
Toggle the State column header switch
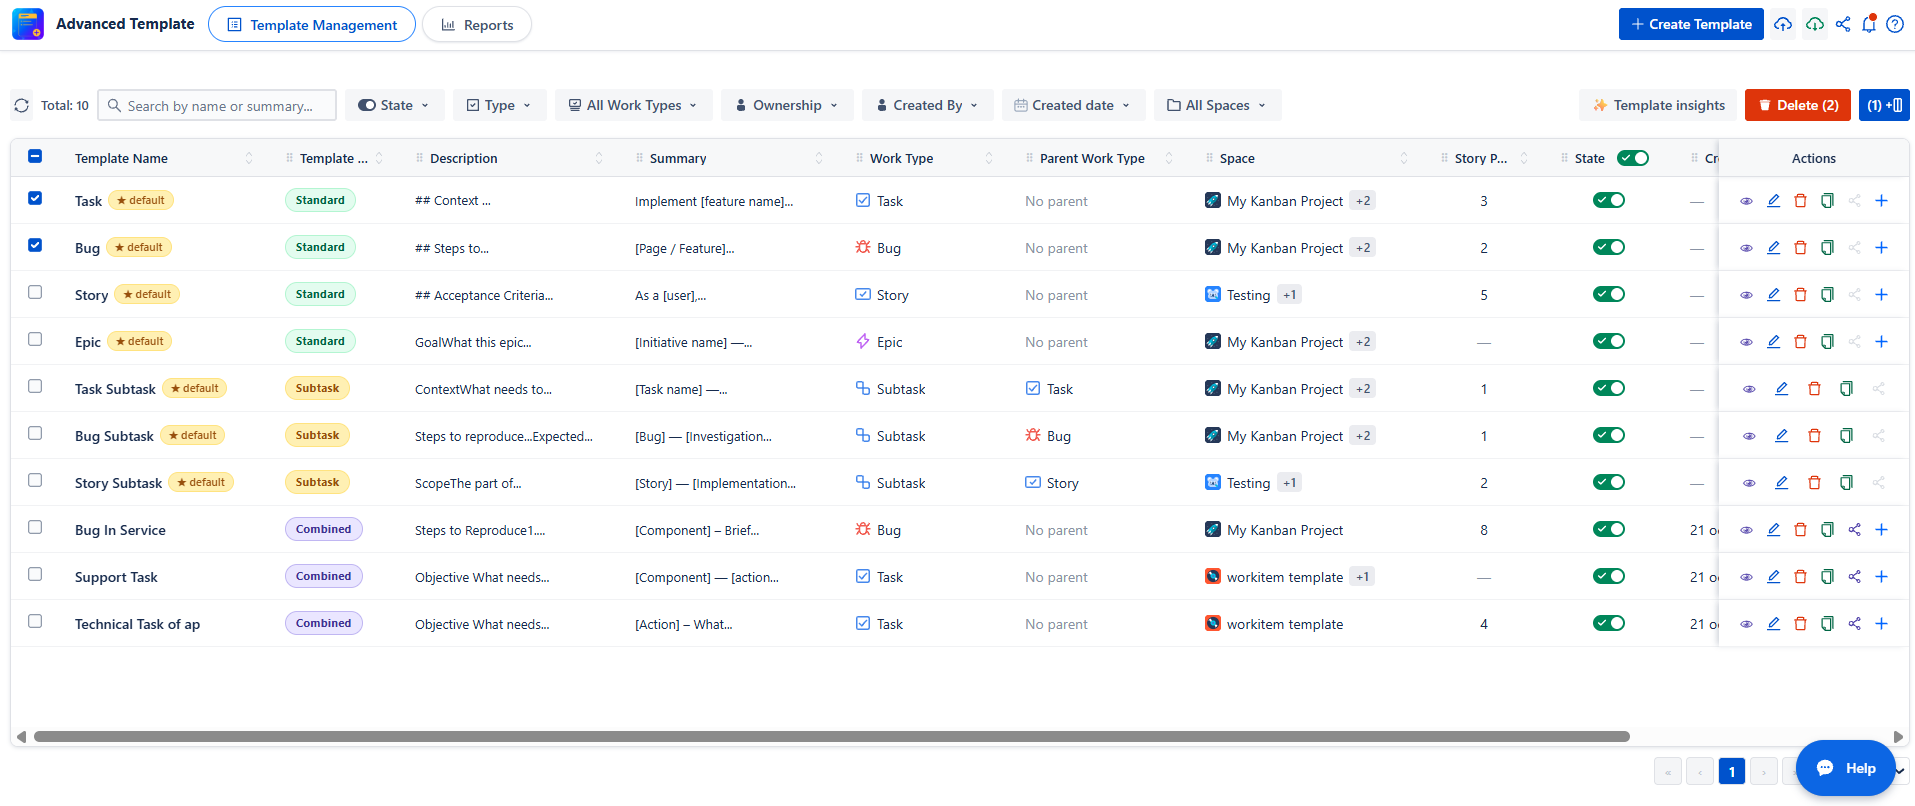1633,158
